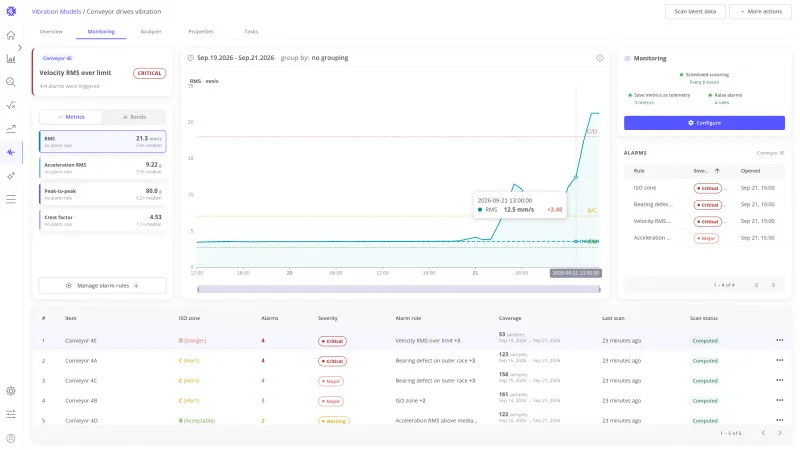Open Vibration Models breadcrumb link
Viewport: 800px width, 450px height.
point(56,11)
